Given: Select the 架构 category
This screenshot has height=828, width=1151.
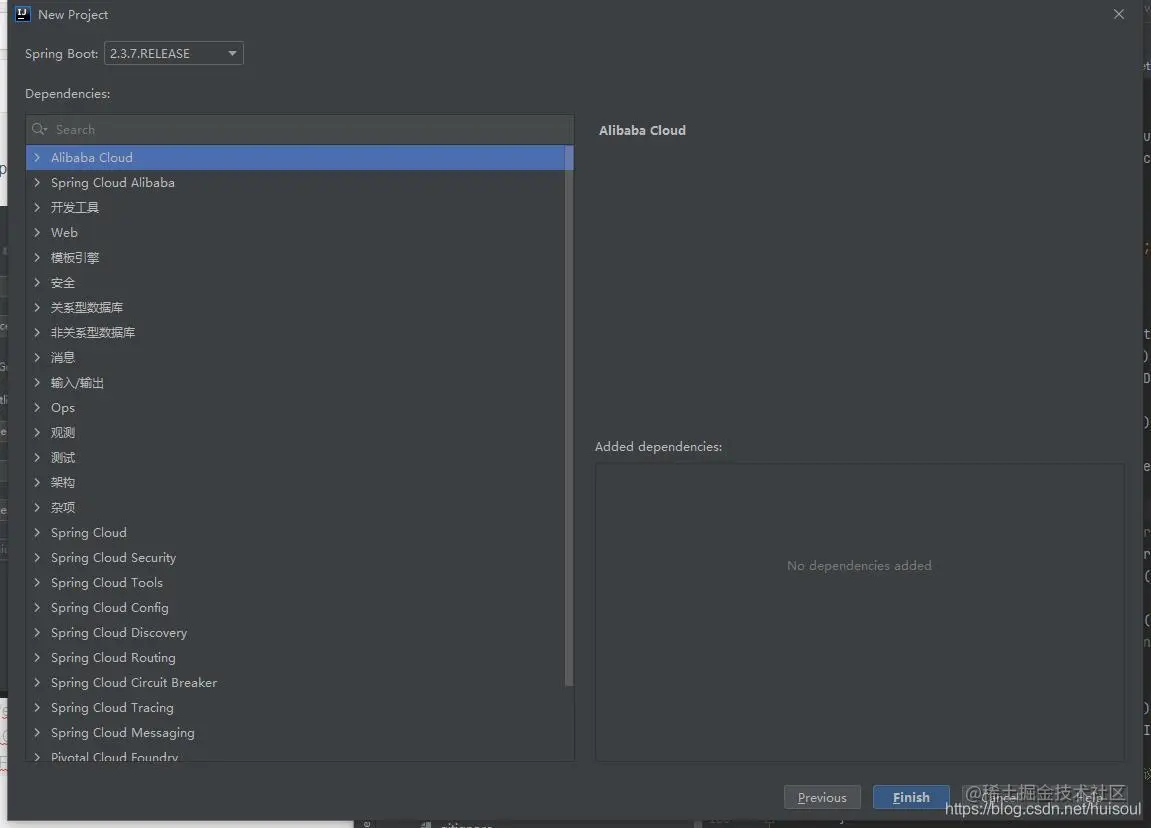Looking at the screenshot, I should (x=295, y=482).
